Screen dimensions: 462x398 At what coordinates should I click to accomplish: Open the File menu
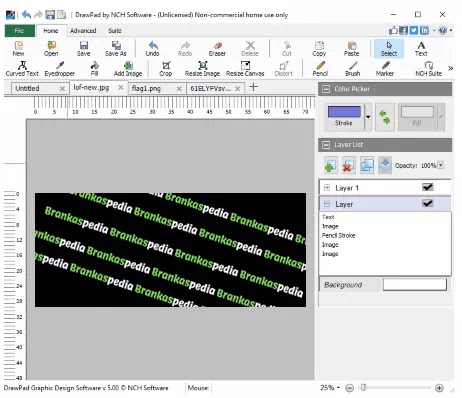click(19, 31)
